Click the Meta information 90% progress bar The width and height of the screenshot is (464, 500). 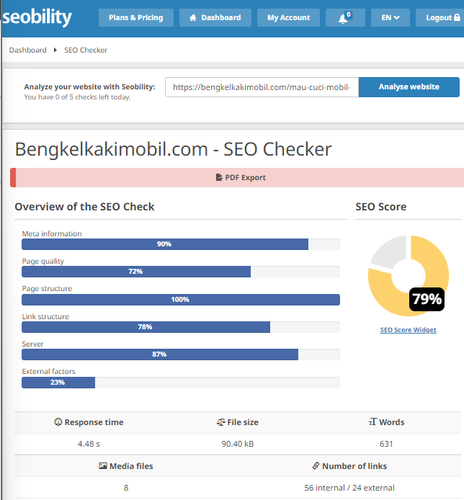[x=181, y=244]
